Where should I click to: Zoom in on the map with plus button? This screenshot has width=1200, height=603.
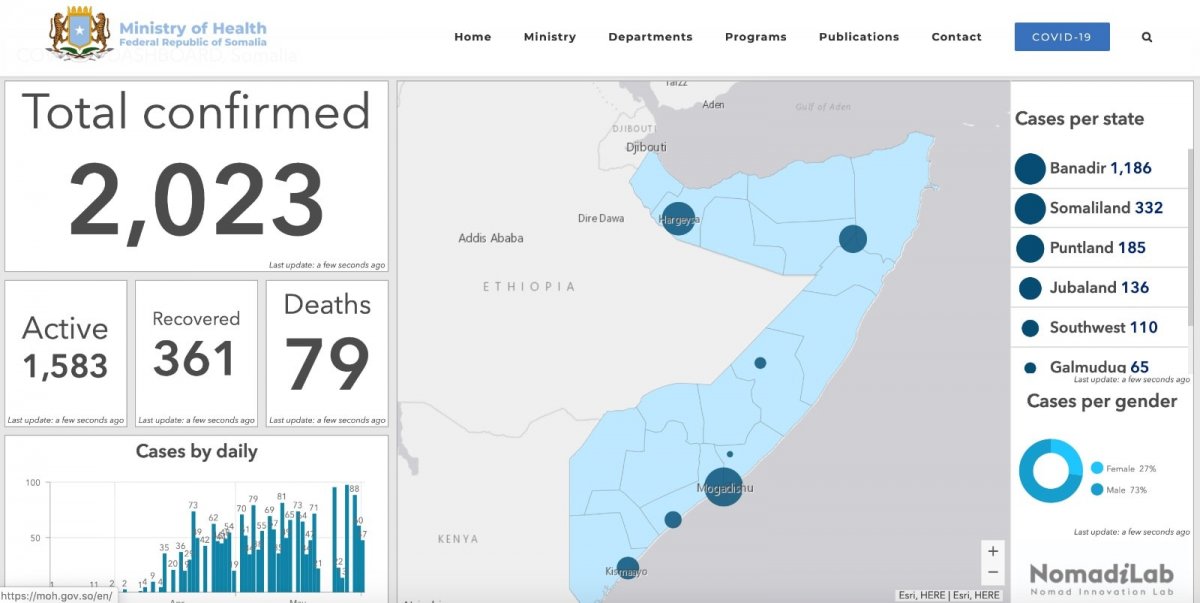coord(992,551)
